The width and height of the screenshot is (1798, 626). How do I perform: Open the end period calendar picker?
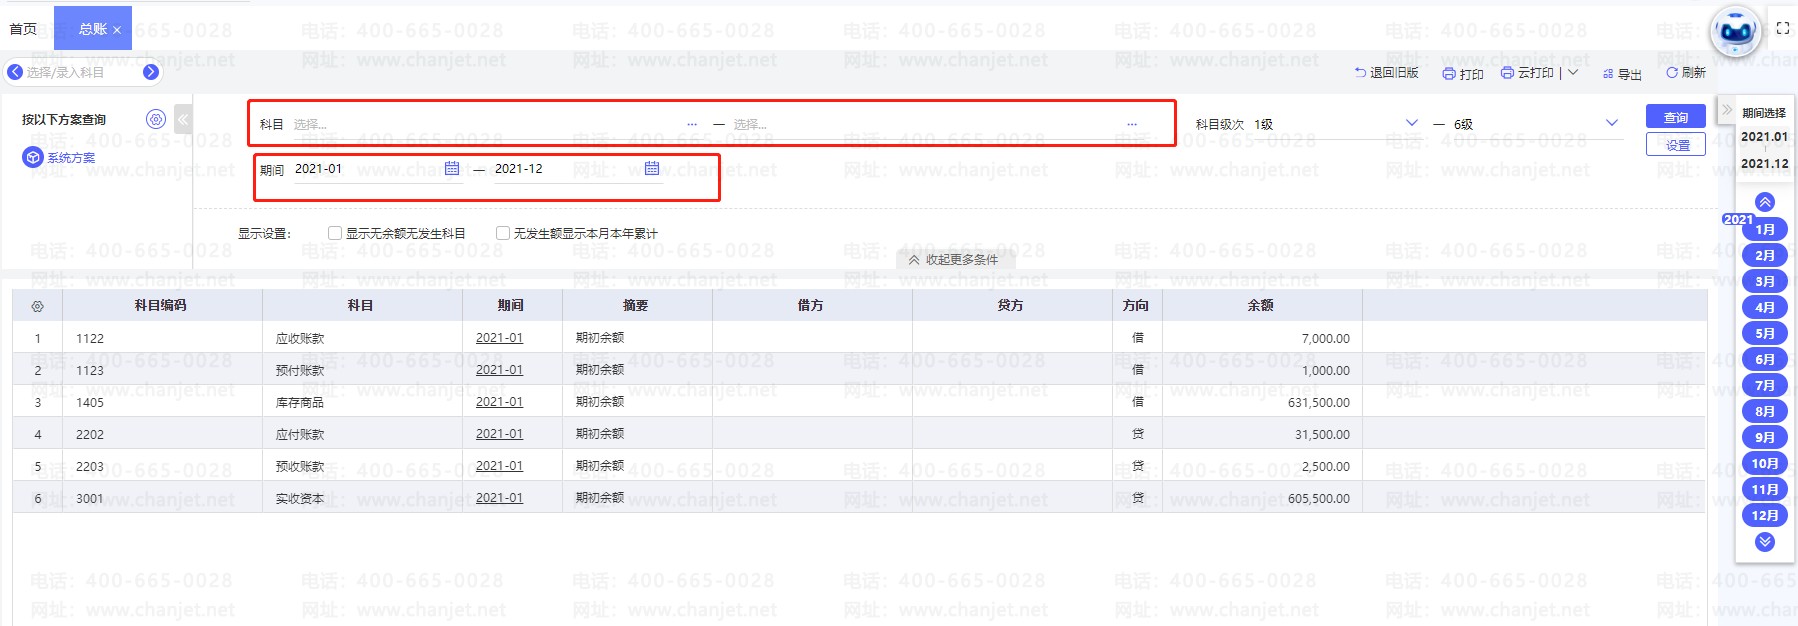[x=652, y=168]
